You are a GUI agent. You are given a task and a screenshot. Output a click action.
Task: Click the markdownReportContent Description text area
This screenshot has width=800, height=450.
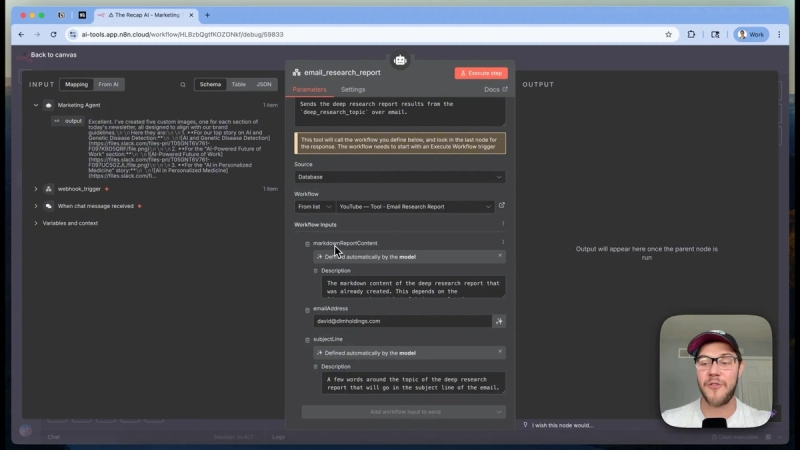pyautogui.click(x=413, y=287)
